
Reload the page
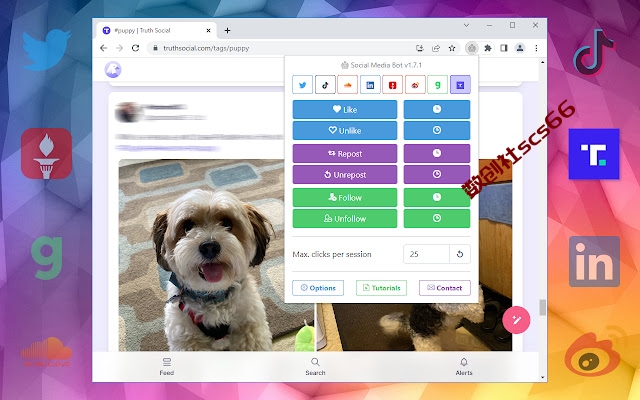[136, 48]
